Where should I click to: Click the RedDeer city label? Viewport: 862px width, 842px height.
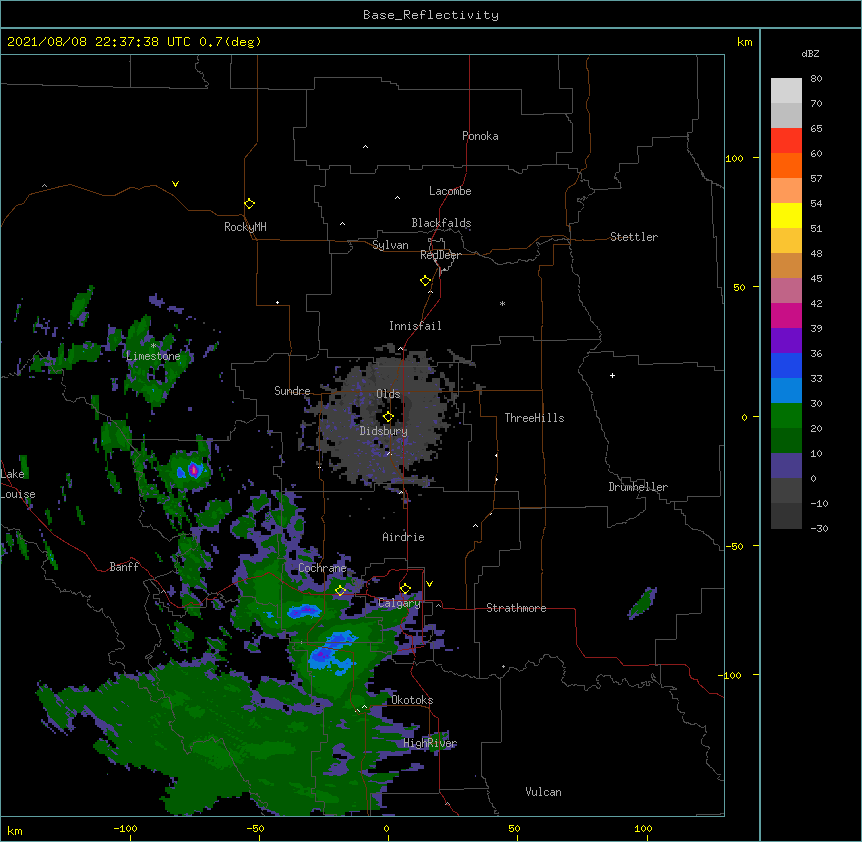[440, 255]
